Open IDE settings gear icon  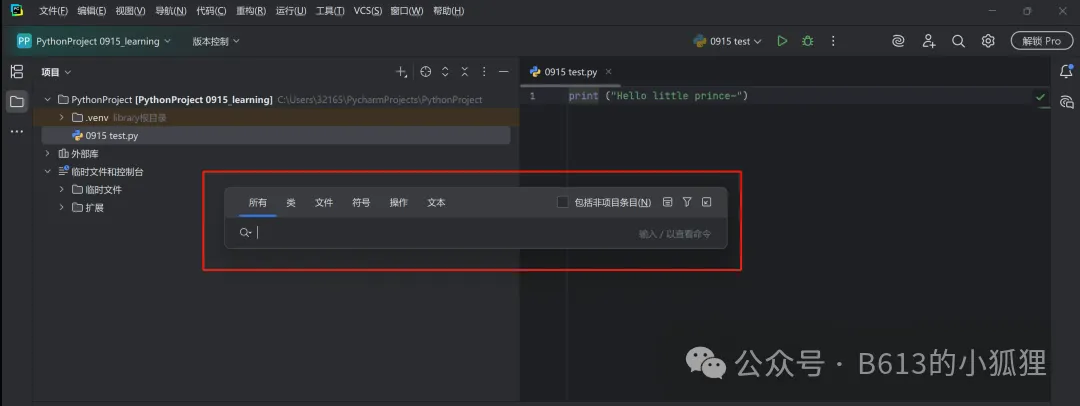[988, 41]
